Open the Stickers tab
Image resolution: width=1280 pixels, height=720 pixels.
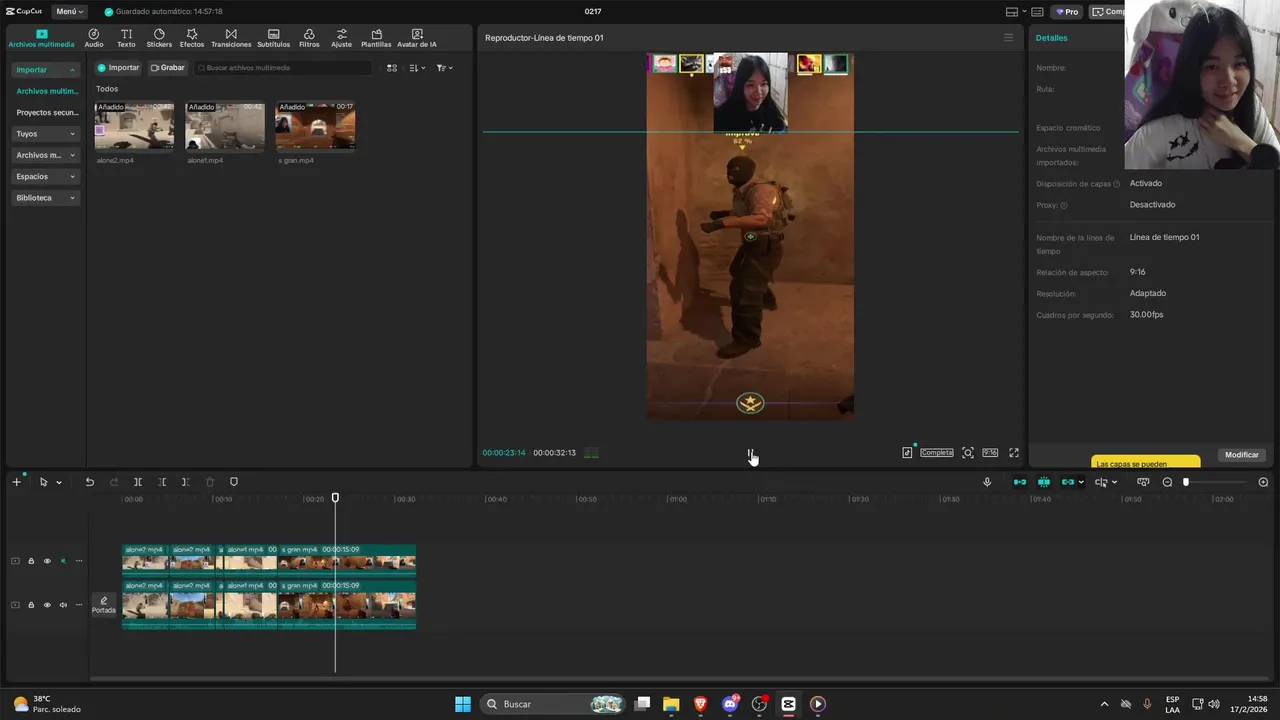159,38
